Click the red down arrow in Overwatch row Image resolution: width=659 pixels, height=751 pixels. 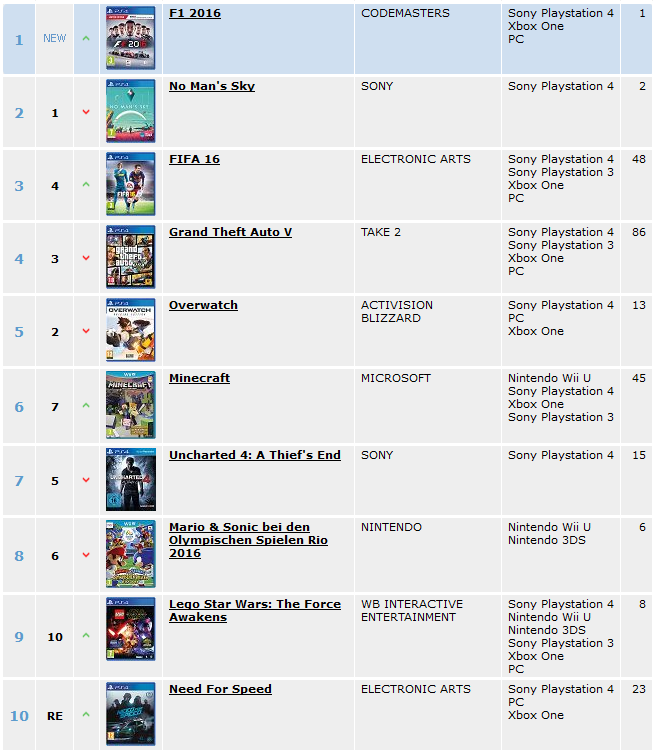[x=86, y=331]
